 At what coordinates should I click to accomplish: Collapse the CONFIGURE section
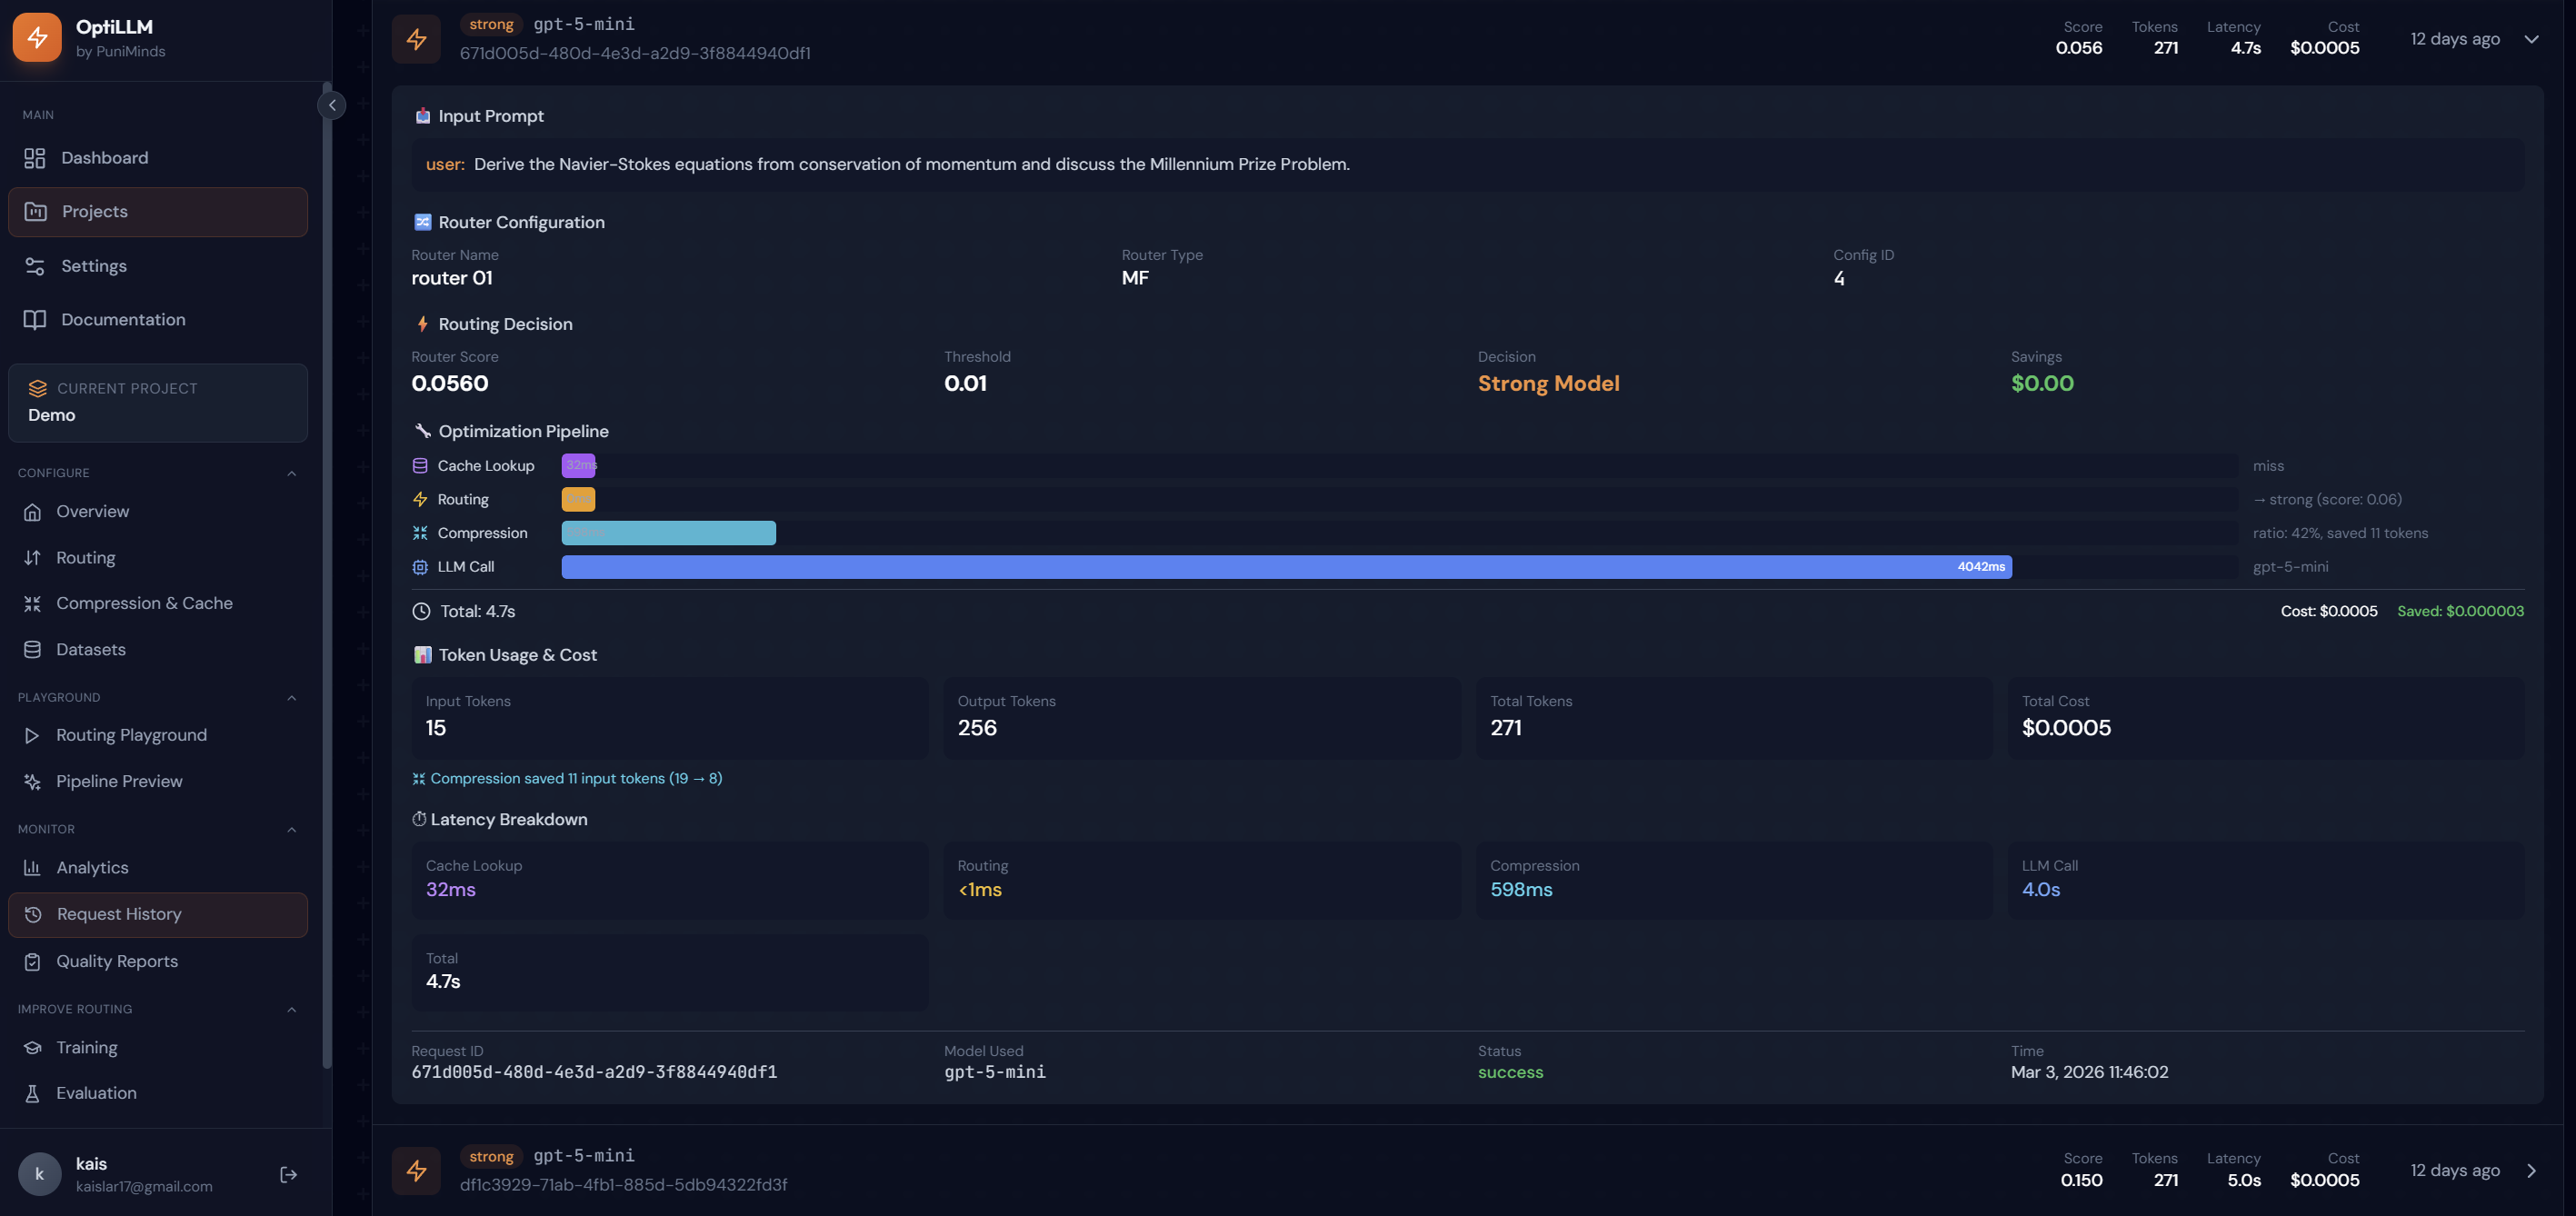(x=291, y=473)
